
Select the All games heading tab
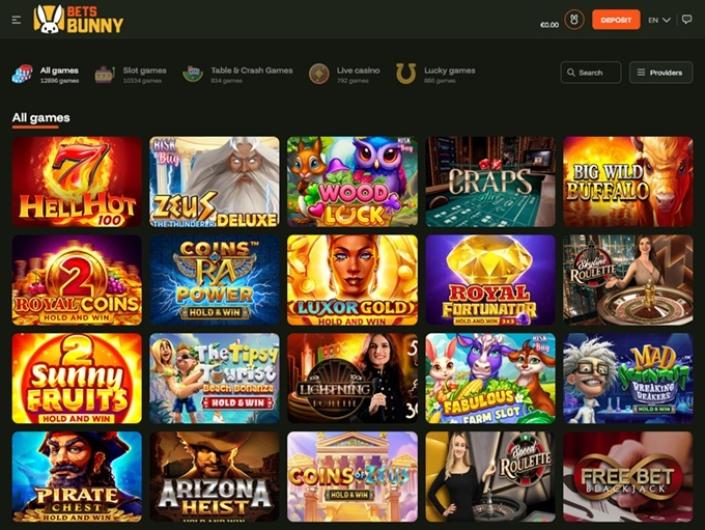(41, 118)
